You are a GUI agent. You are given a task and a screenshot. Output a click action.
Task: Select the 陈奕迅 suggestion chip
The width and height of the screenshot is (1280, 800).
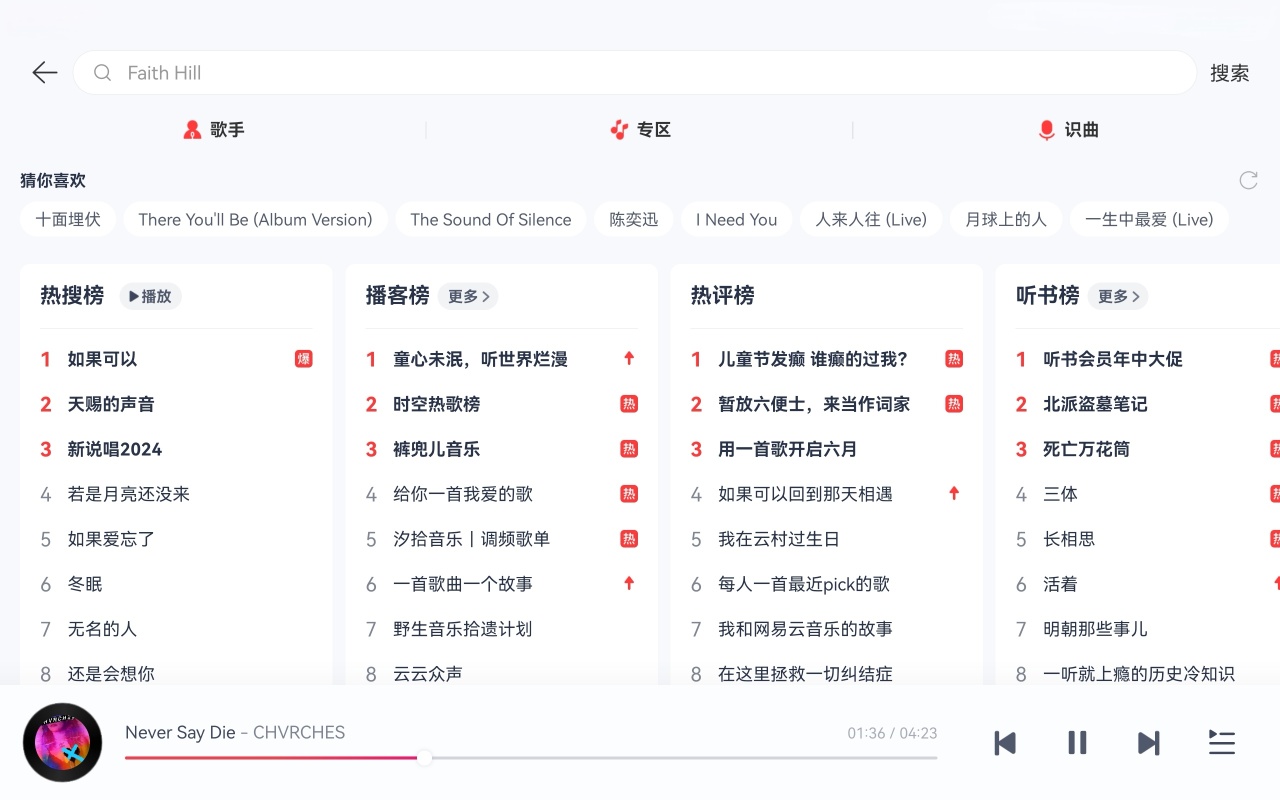[x=634, y=220]
